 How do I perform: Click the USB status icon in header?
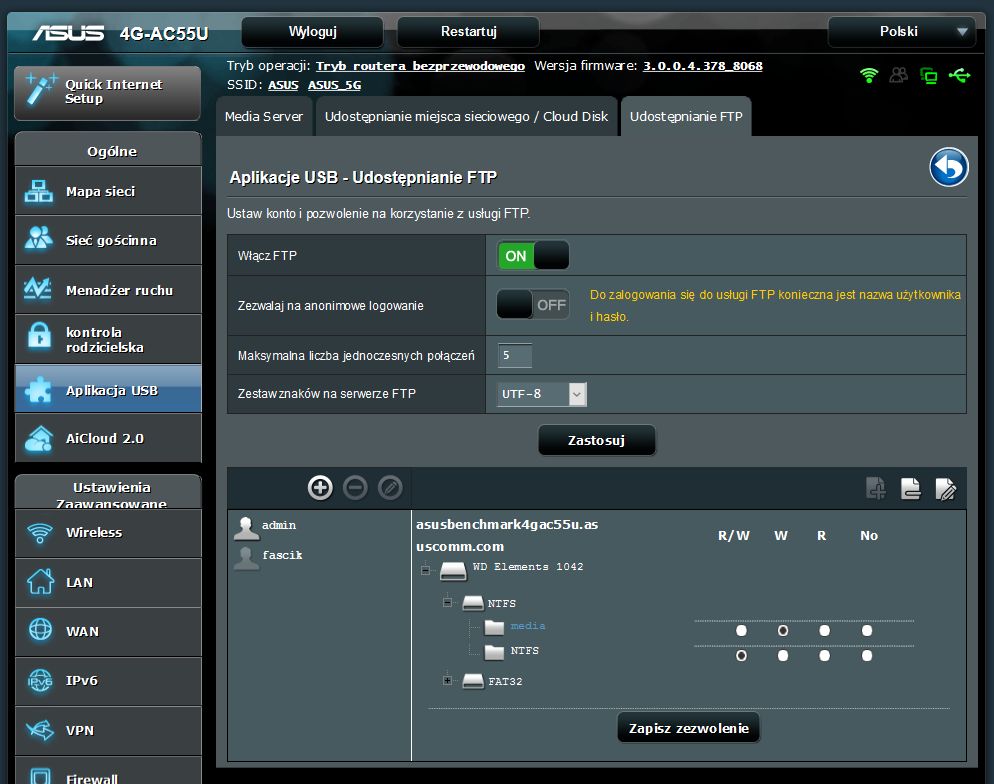[960, 76]
